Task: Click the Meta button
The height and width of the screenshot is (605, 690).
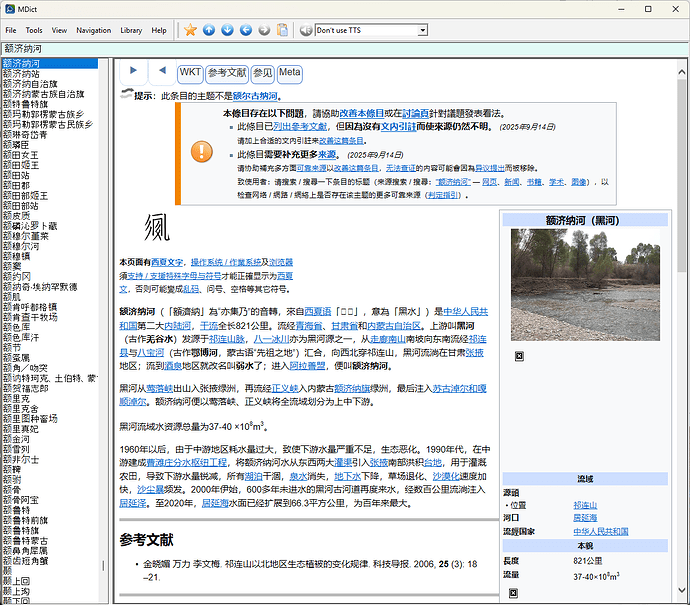Action: click(289, 73)
